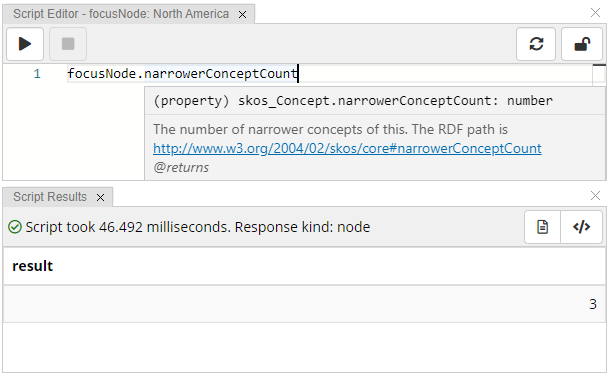Click the '@returns' tooltip text
609x375 pixels.
181,168
